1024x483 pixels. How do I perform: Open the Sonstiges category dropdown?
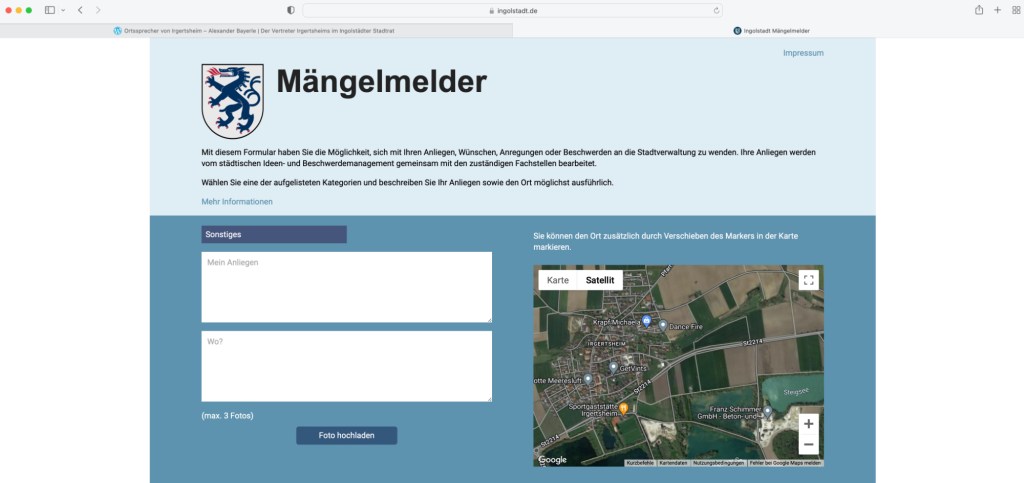click(x=274, y=234)
